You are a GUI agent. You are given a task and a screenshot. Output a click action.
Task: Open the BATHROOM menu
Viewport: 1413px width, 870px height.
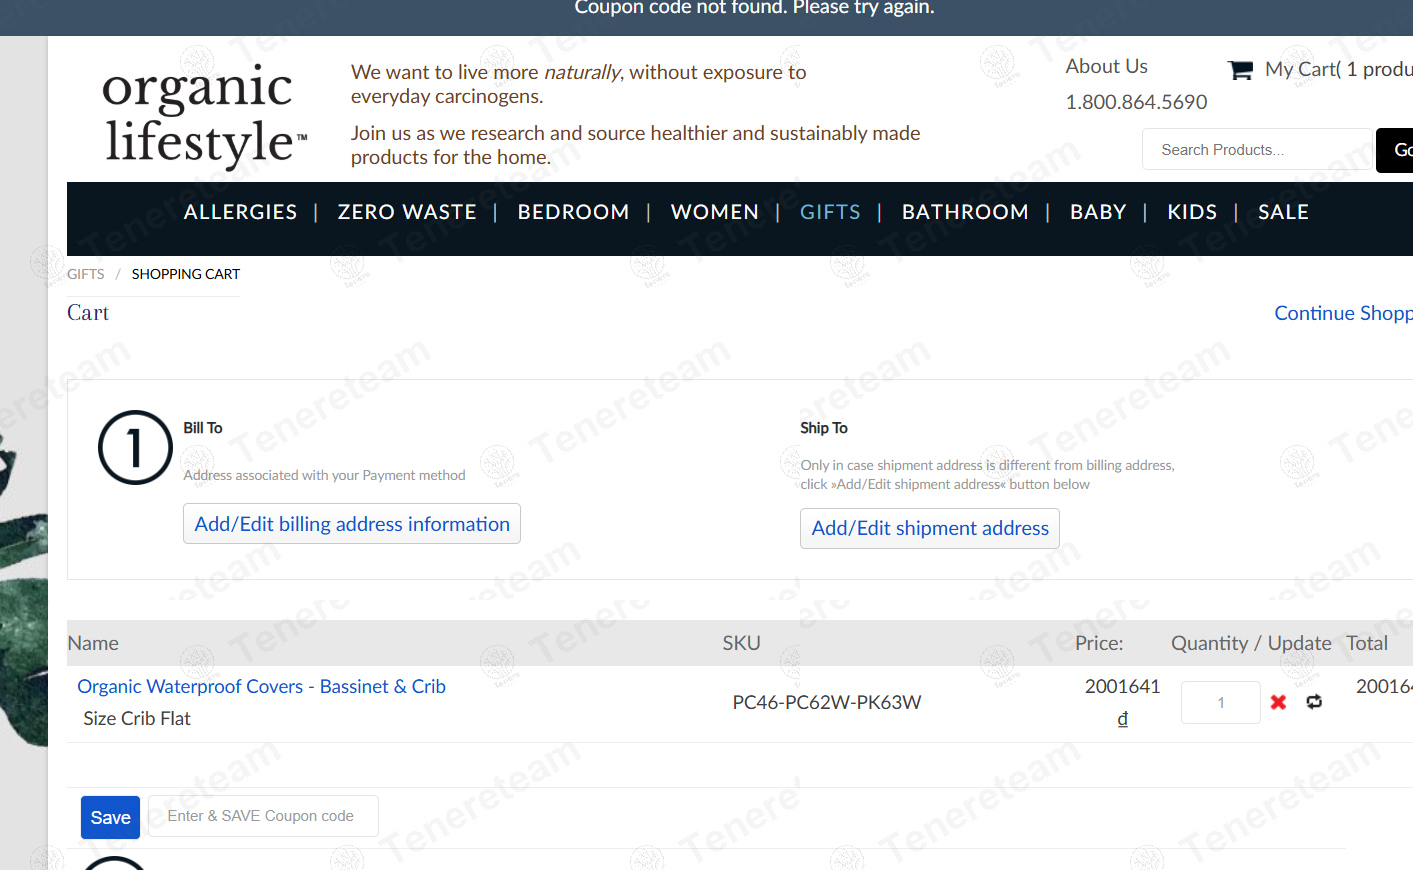[x=965, y=212]
